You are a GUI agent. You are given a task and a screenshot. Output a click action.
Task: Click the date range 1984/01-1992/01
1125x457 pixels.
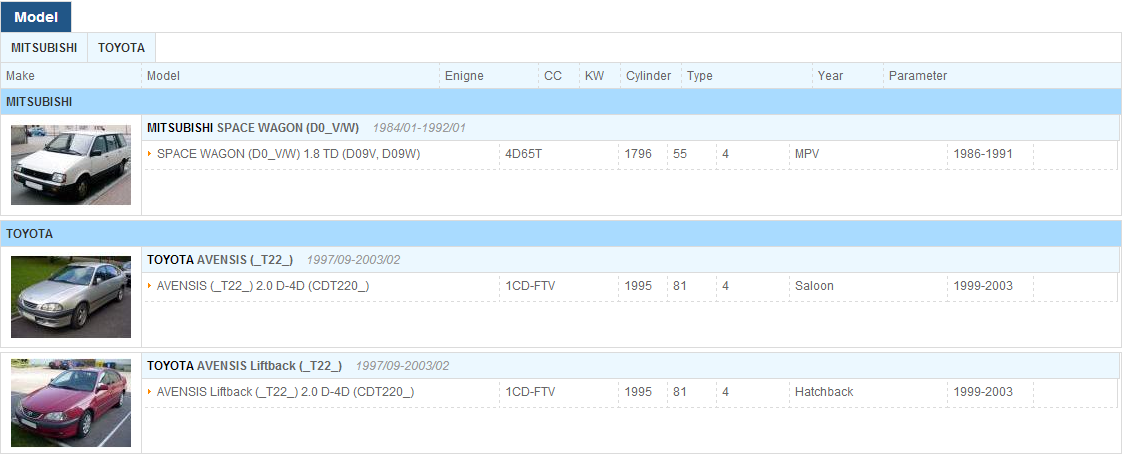[x=419, y=128]
